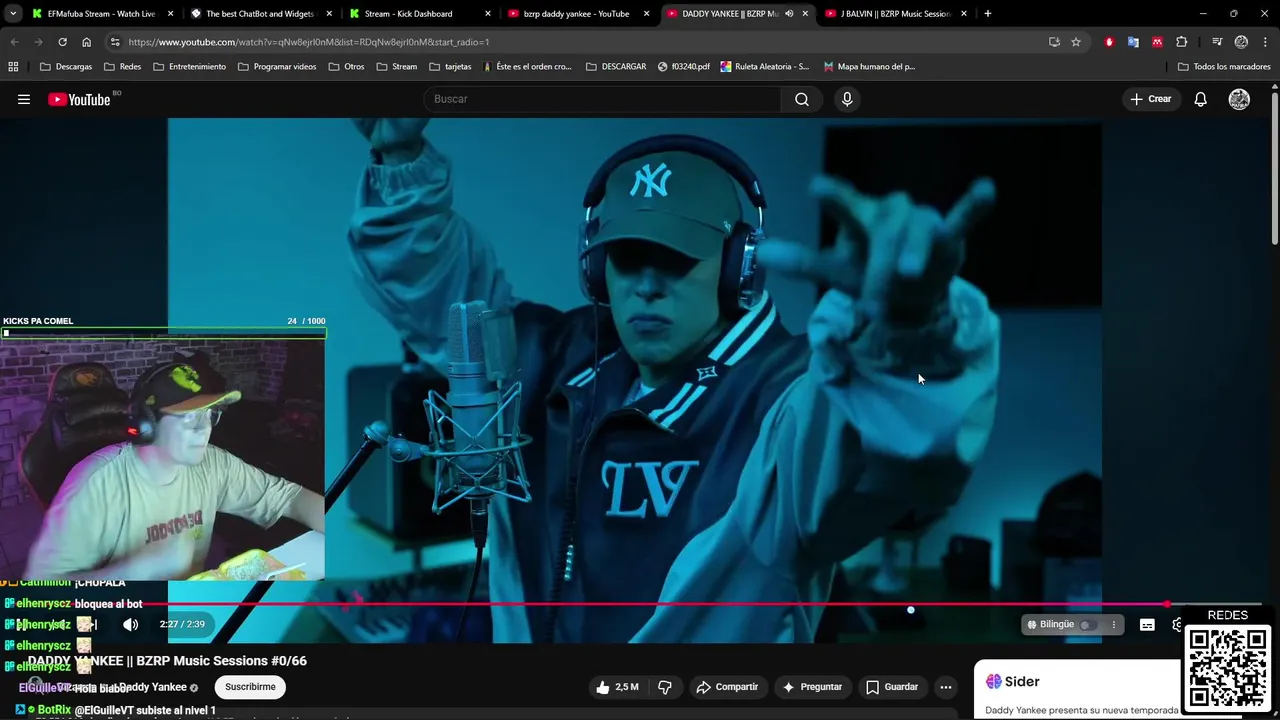This screenshot has height=720, width=1280.
Task: Open the Sider panel card
Action: [1078, 690]
